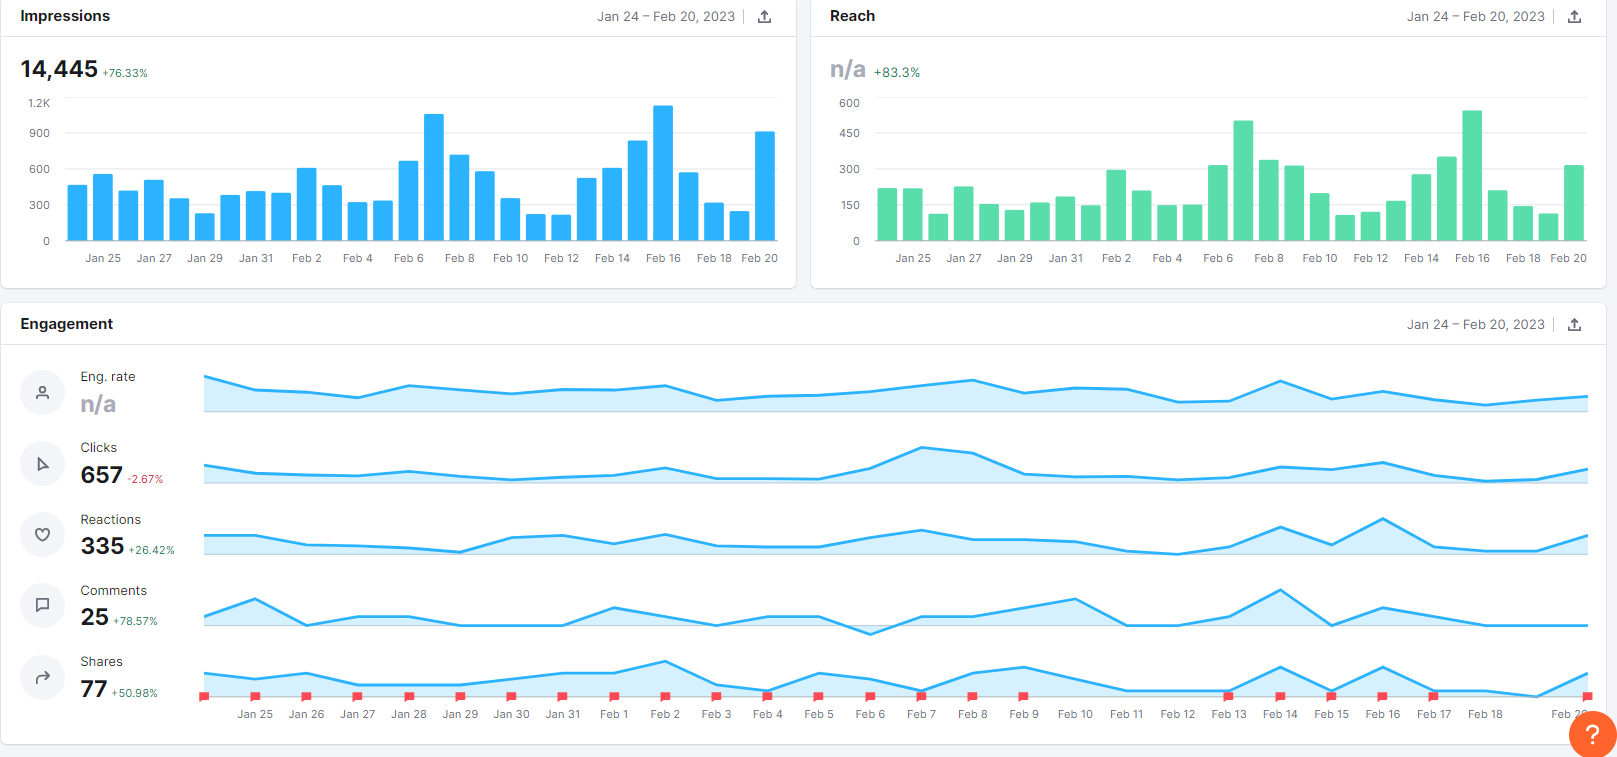Click the +83.3% reach change
The height and width of the screenshot is (757, 1617).
(897, 73)
